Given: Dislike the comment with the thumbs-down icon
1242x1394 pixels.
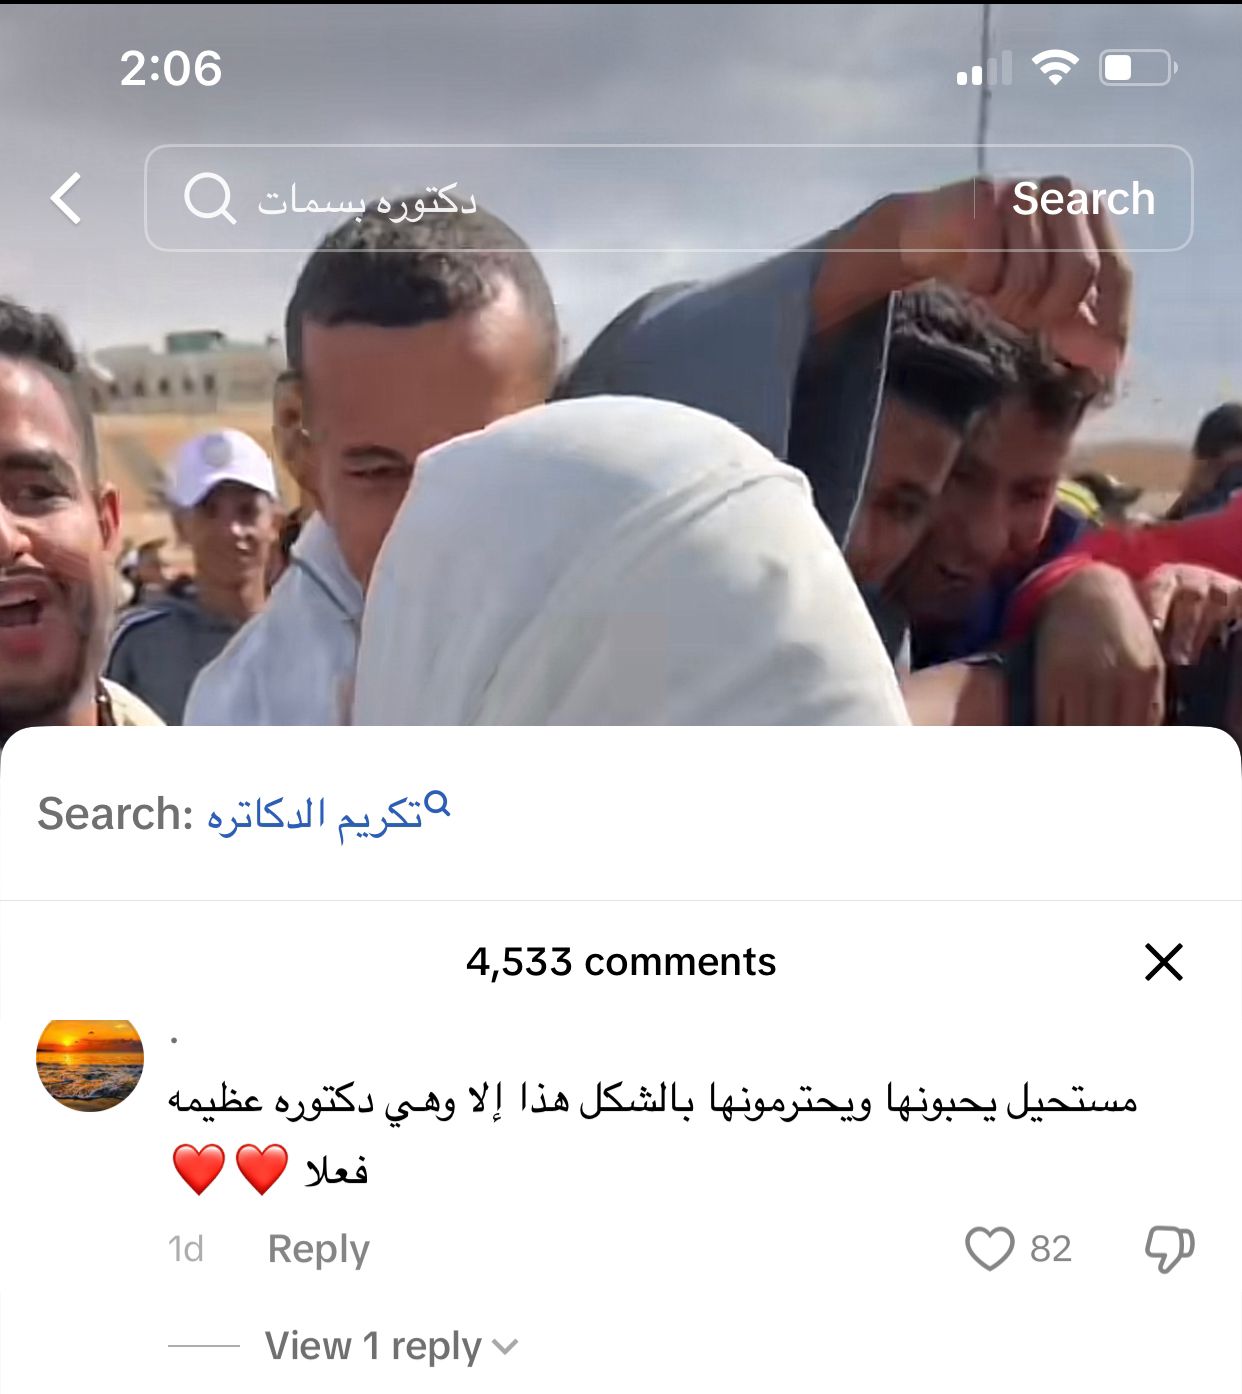Looking at the screenshot, I should [1169, 1249].
